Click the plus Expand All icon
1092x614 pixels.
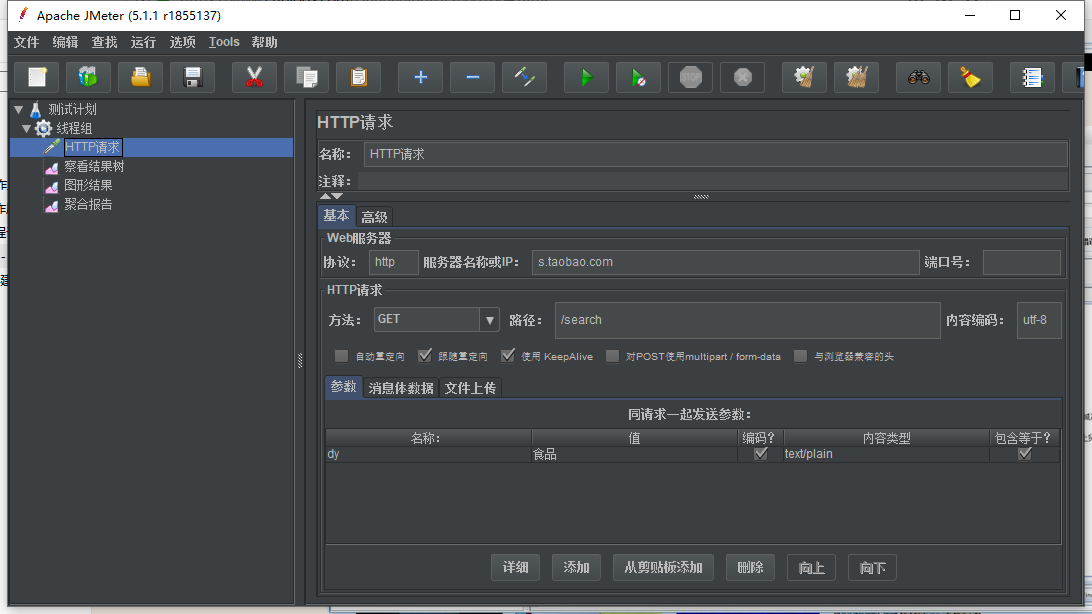420,77
